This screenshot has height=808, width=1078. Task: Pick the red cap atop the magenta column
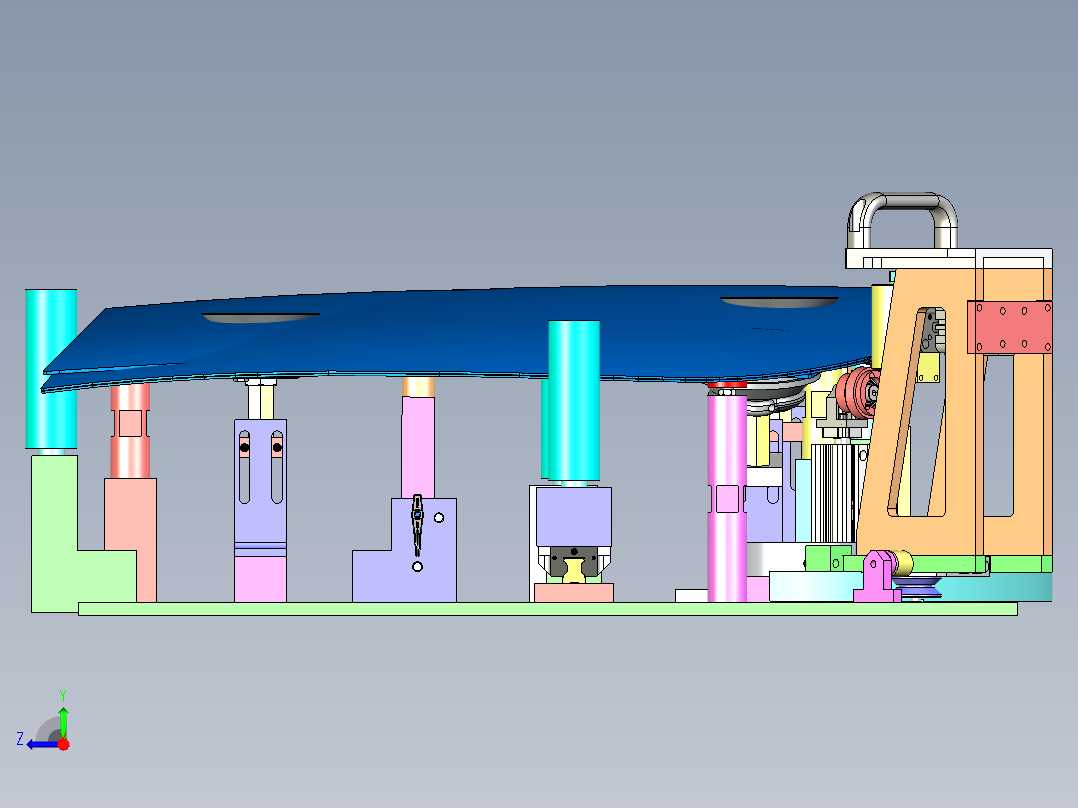727,384
